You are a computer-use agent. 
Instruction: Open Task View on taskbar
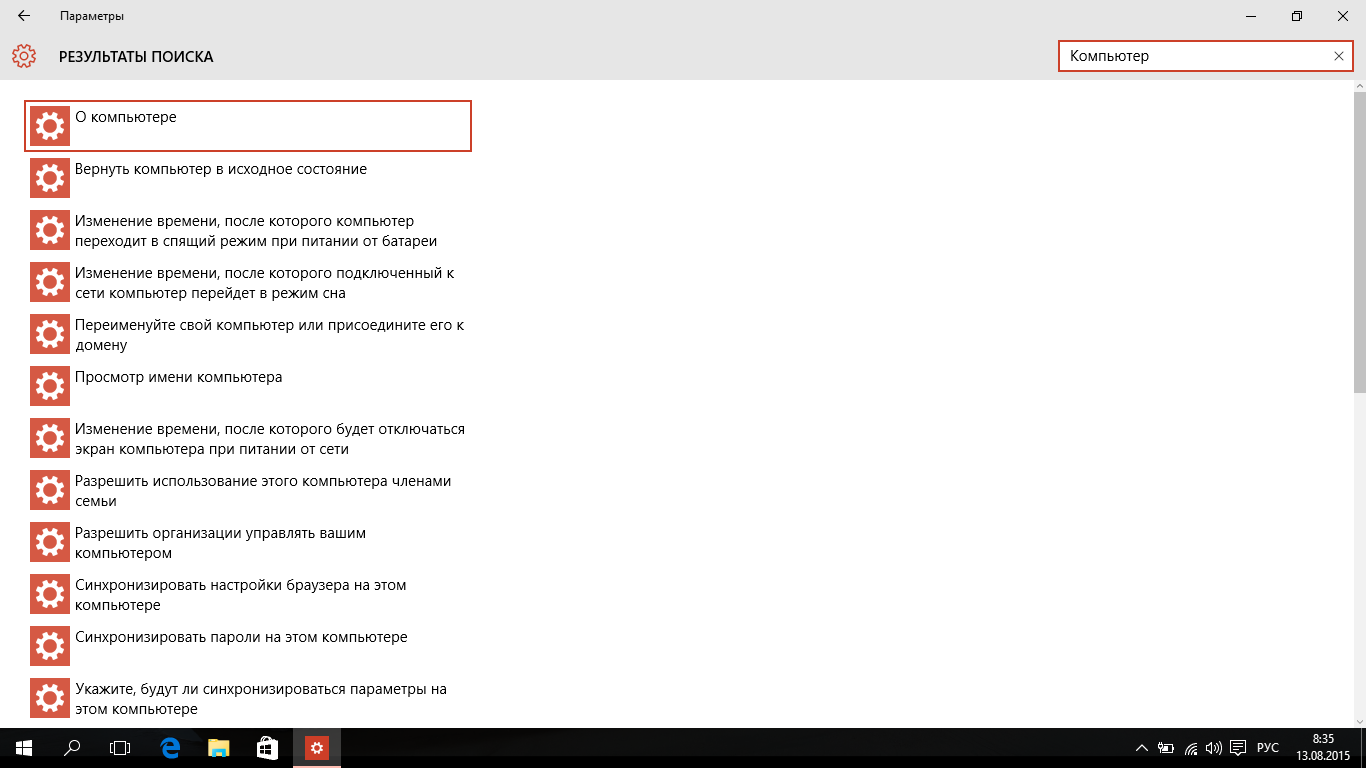120,748
